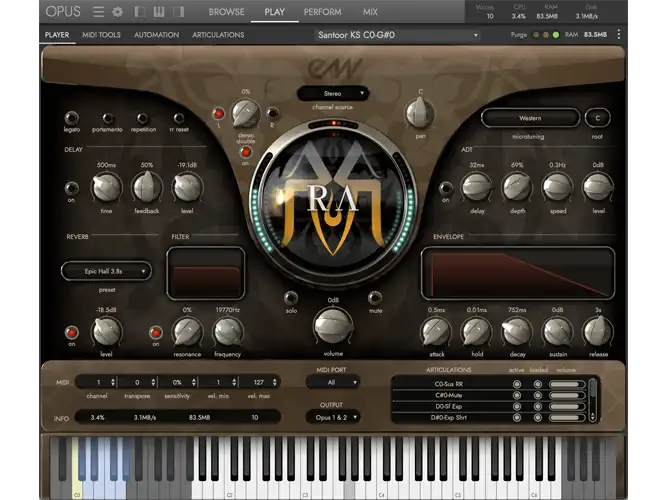The width and height of the screenshot is (667, 500).
Task: Adjust D#0-Exp Shrt volume slider
Action: pos(567,418)
